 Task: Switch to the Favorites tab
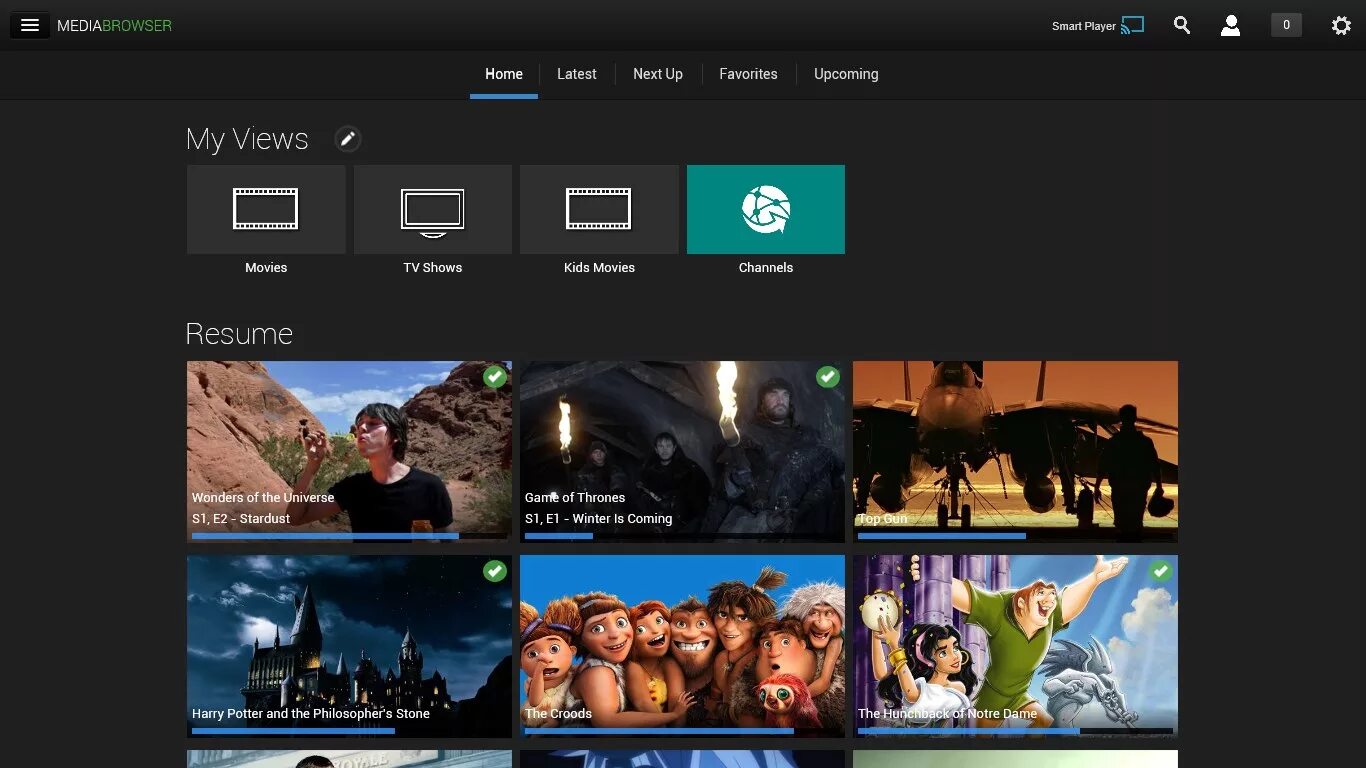(748, 74)
